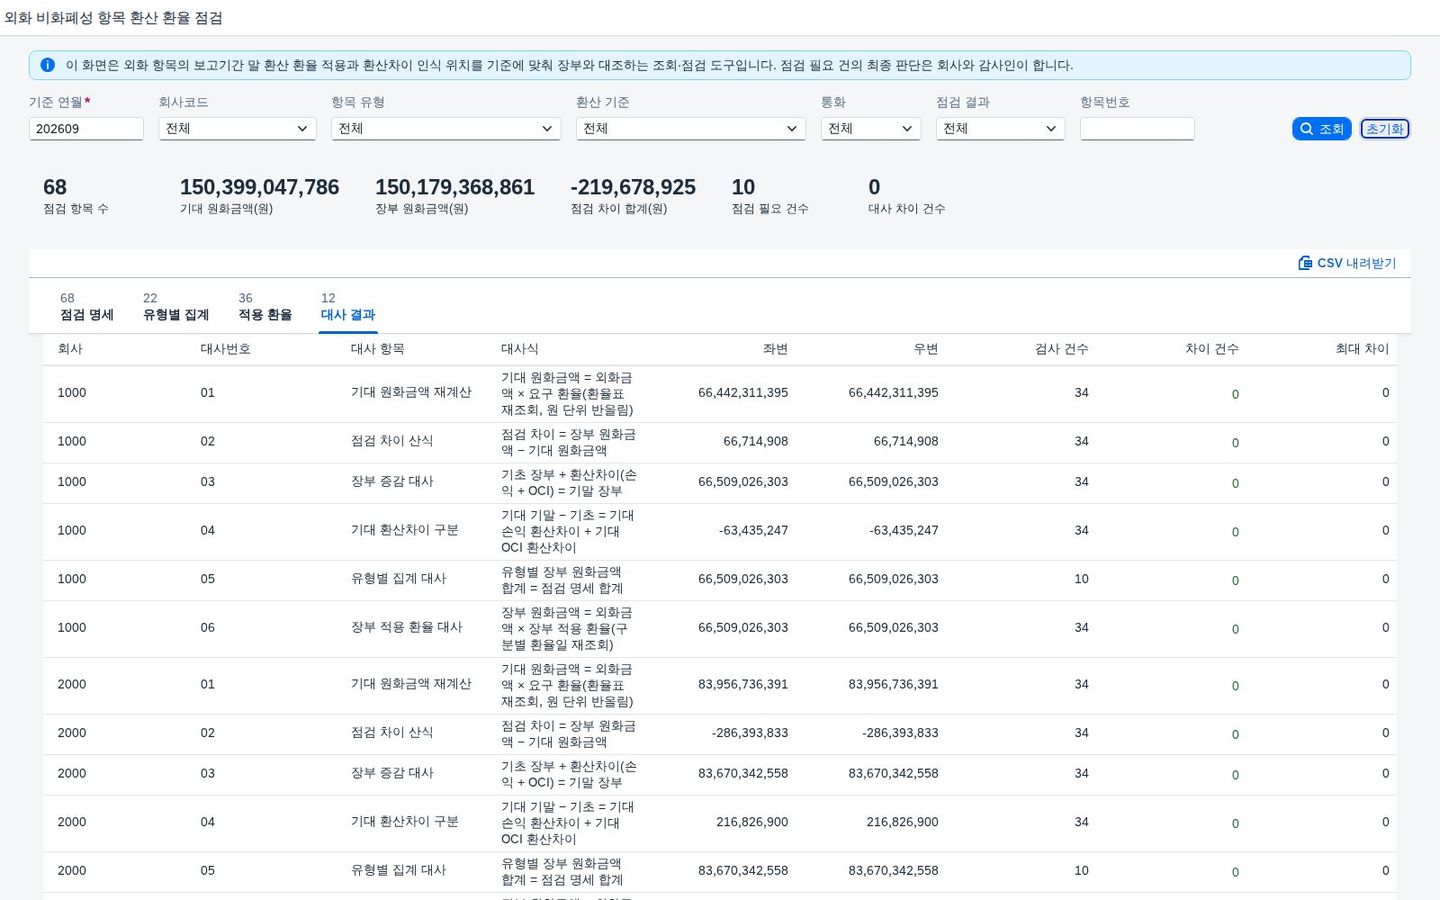The image size is (1440, 900).
Task: Open the 항목 유형 dropdown
Action: coord(446,129)
